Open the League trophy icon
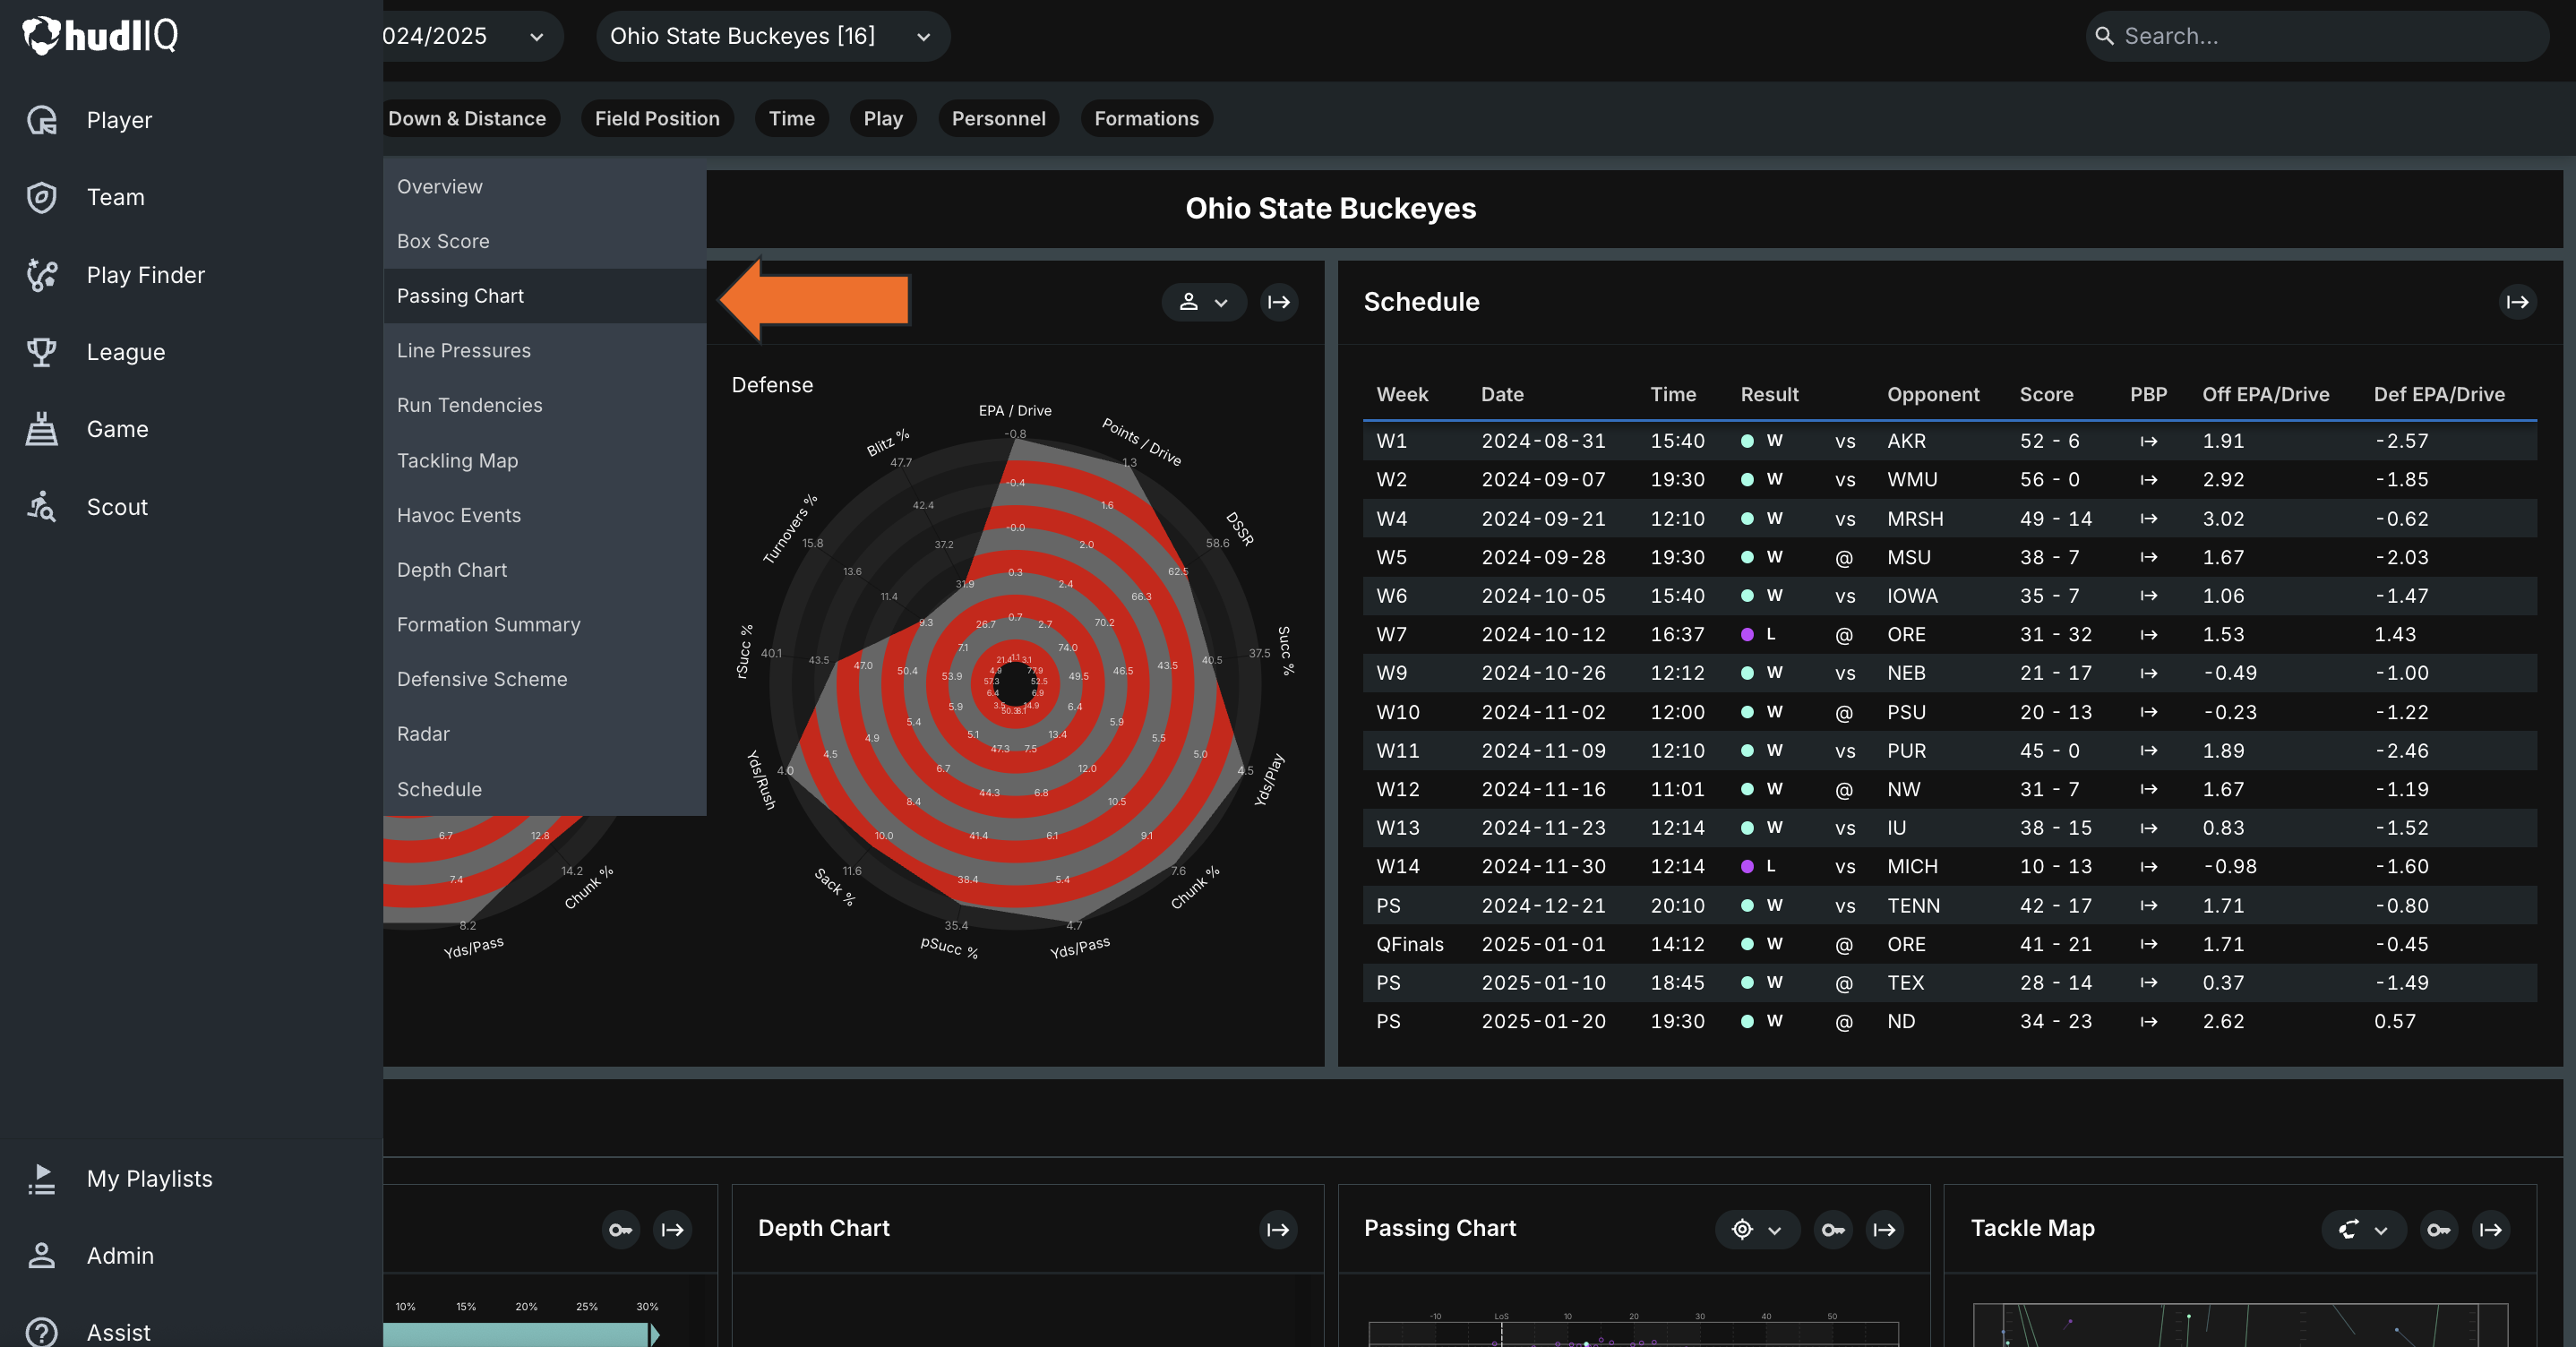This screenshot has height=1347, width=2576. [42, 352]
